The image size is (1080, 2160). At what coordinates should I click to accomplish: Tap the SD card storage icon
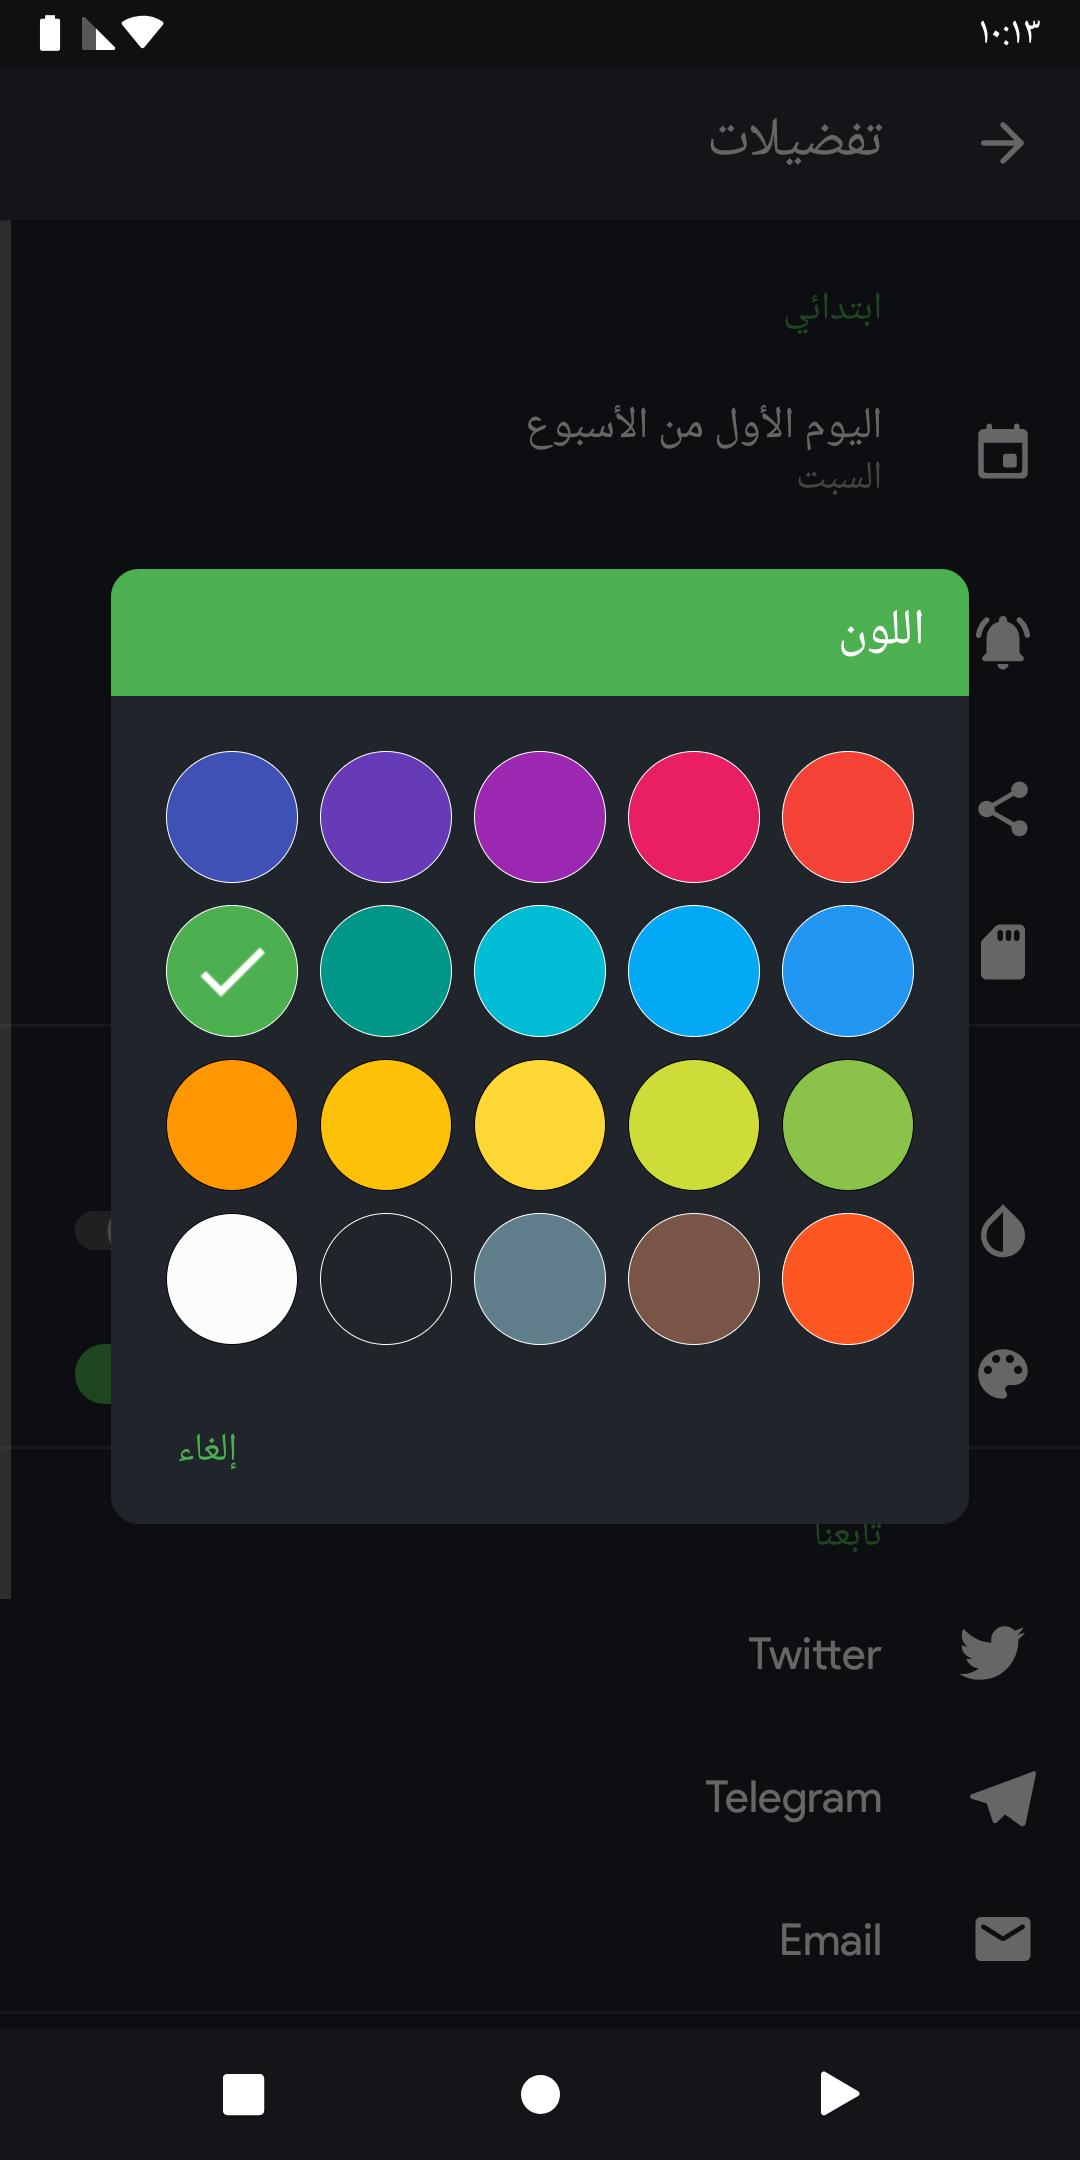[1003, 951]
